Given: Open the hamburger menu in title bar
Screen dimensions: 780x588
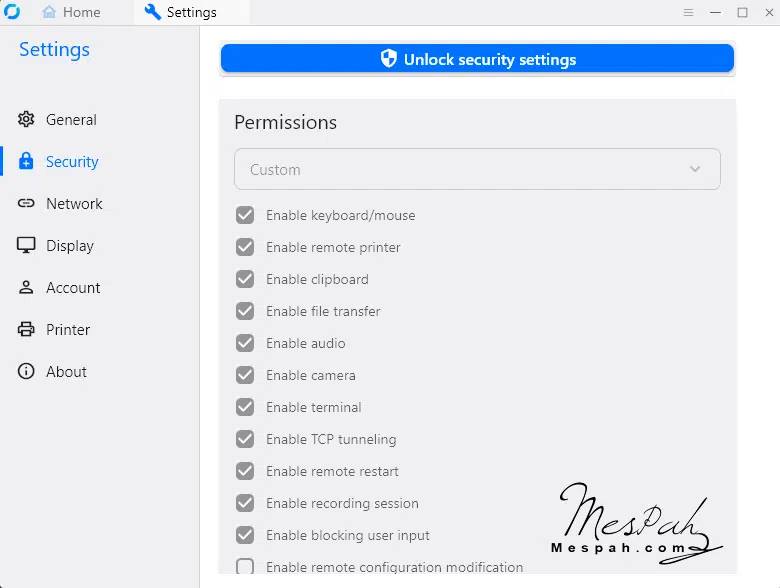Looking at the screenshot, I should tap(688, 13).
